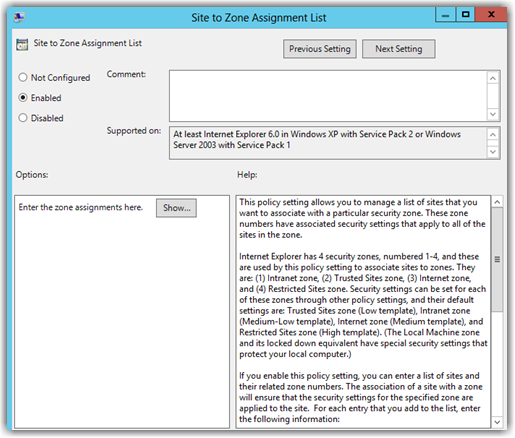Click the Supported on text field
Viewport: 515px width, 438px height.
point(328,143)
